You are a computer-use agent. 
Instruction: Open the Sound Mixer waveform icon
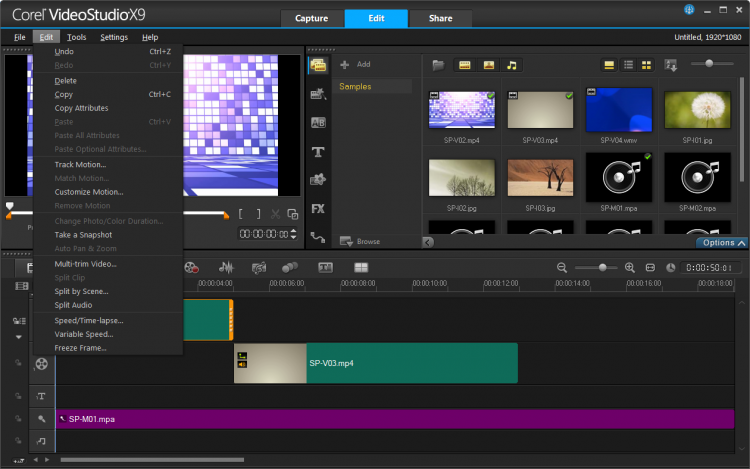coord(226,268)
